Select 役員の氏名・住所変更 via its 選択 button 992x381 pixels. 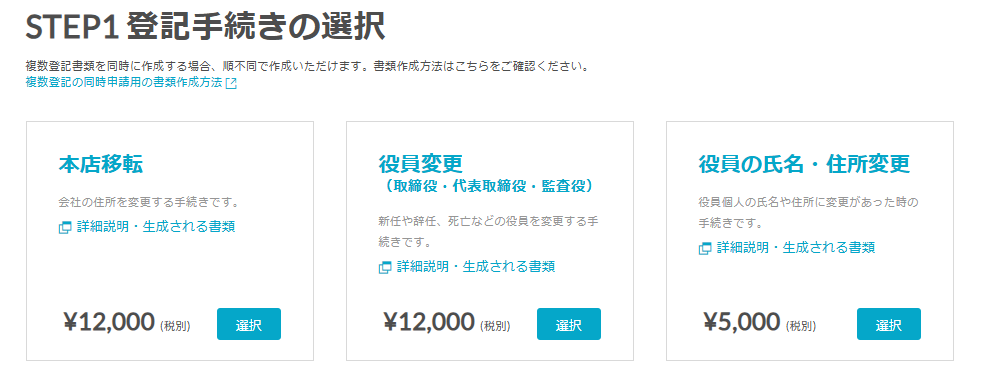pos(889,325)
